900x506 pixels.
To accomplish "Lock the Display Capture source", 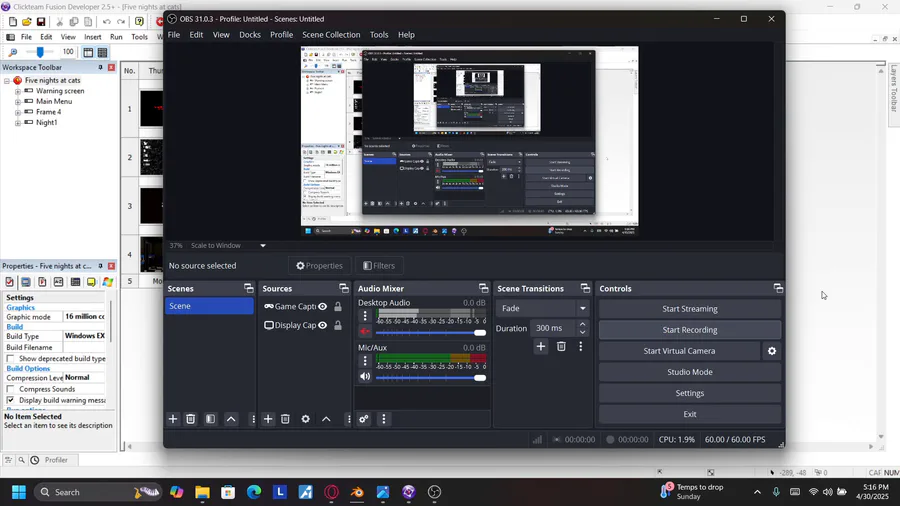I will [338, 325].
